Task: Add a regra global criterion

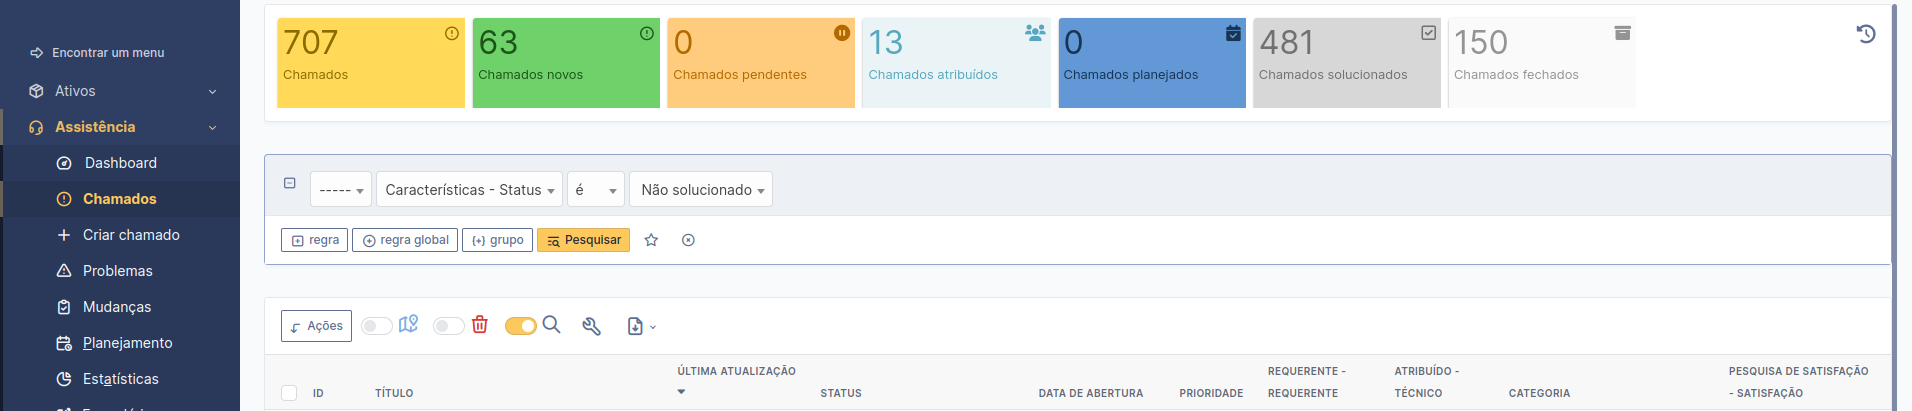Action: [405, 240]
